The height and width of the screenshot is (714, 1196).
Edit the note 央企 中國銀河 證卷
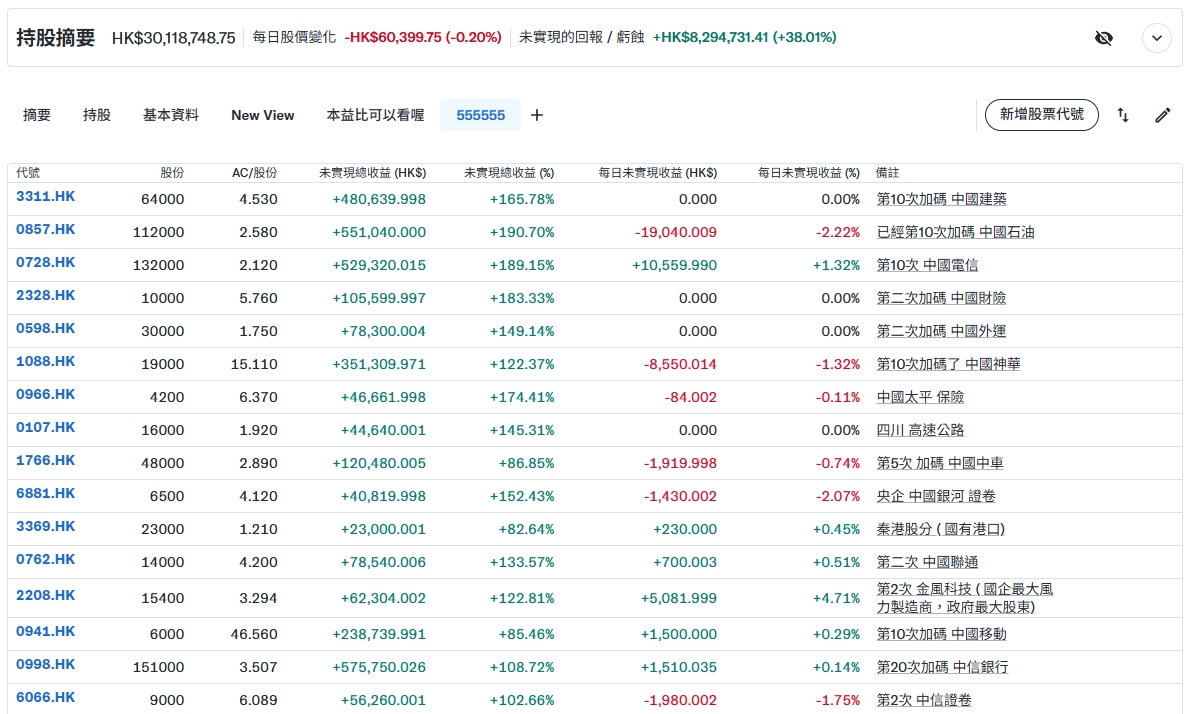(936, 496)
